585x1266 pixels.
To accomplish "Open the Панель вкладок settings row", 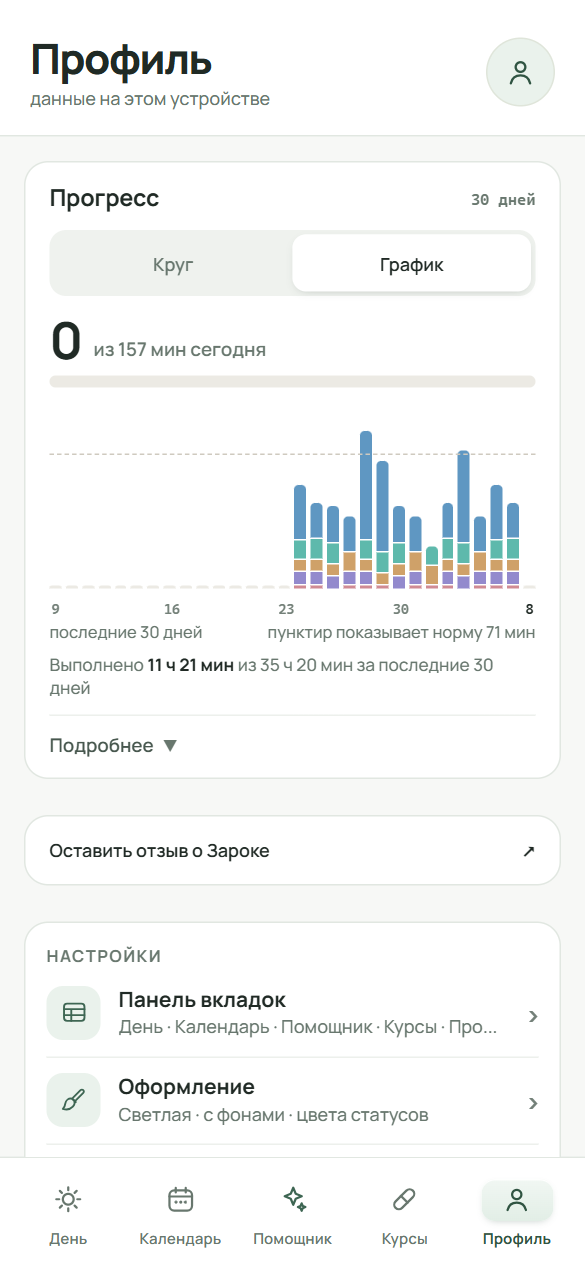I will coord(292,1013).
